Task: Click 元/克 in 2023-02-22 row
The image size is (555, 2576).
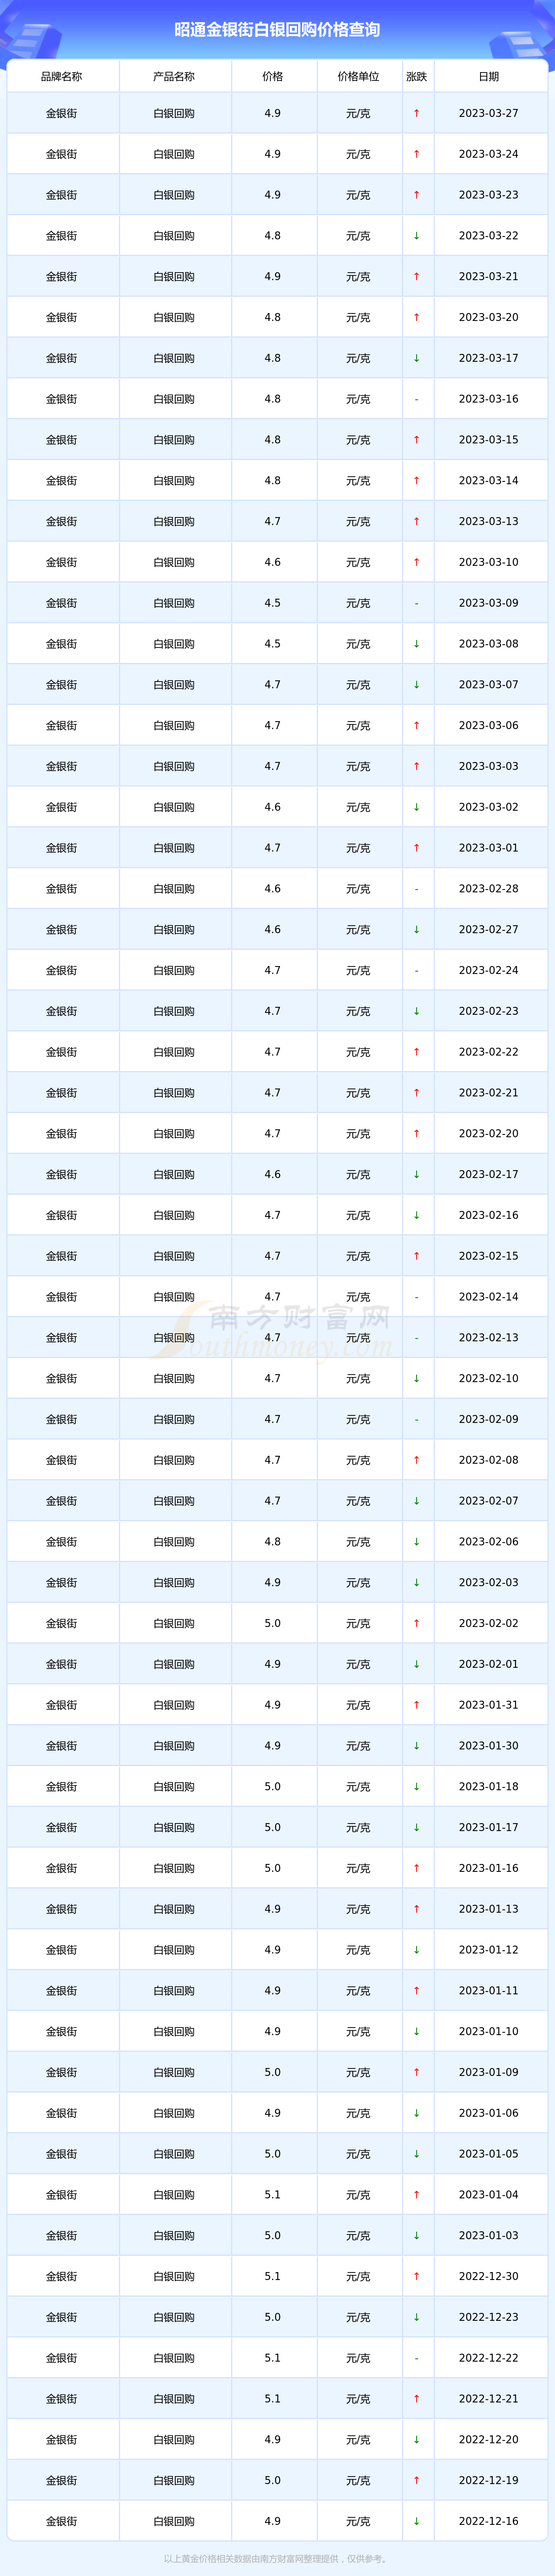Action: coord(358,1052)
